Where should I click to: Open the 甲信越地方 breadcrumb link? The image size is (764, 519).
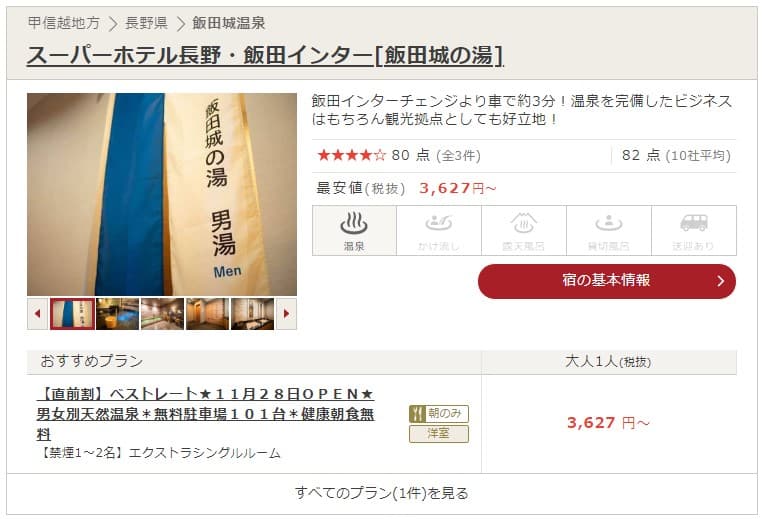click(64, 23)
